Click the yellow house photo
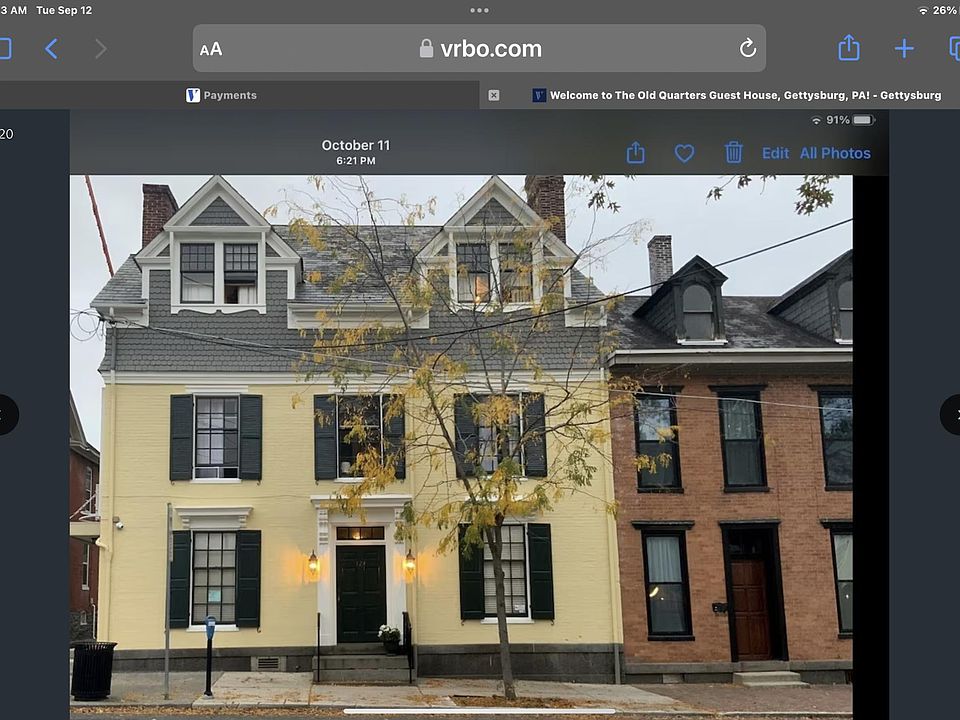Image resolution: width=960 pixels, height=720 pixels. point(461,445)
